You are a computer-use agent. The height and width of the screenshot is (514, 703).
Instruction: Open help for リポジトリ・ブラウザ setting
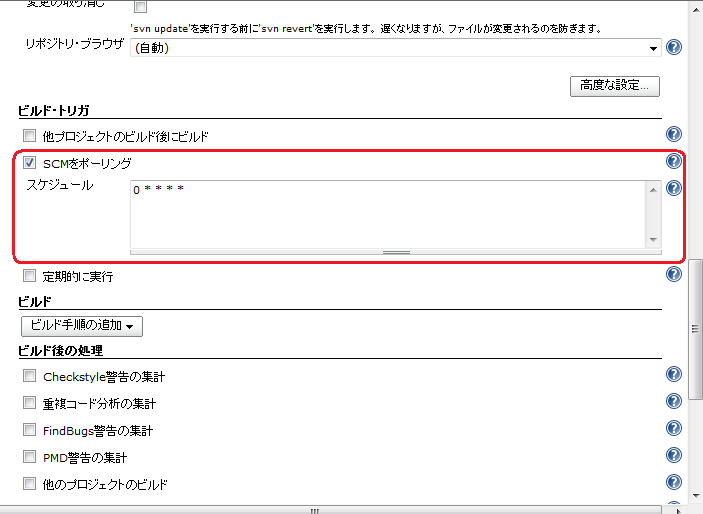click(x=674, y=47)
